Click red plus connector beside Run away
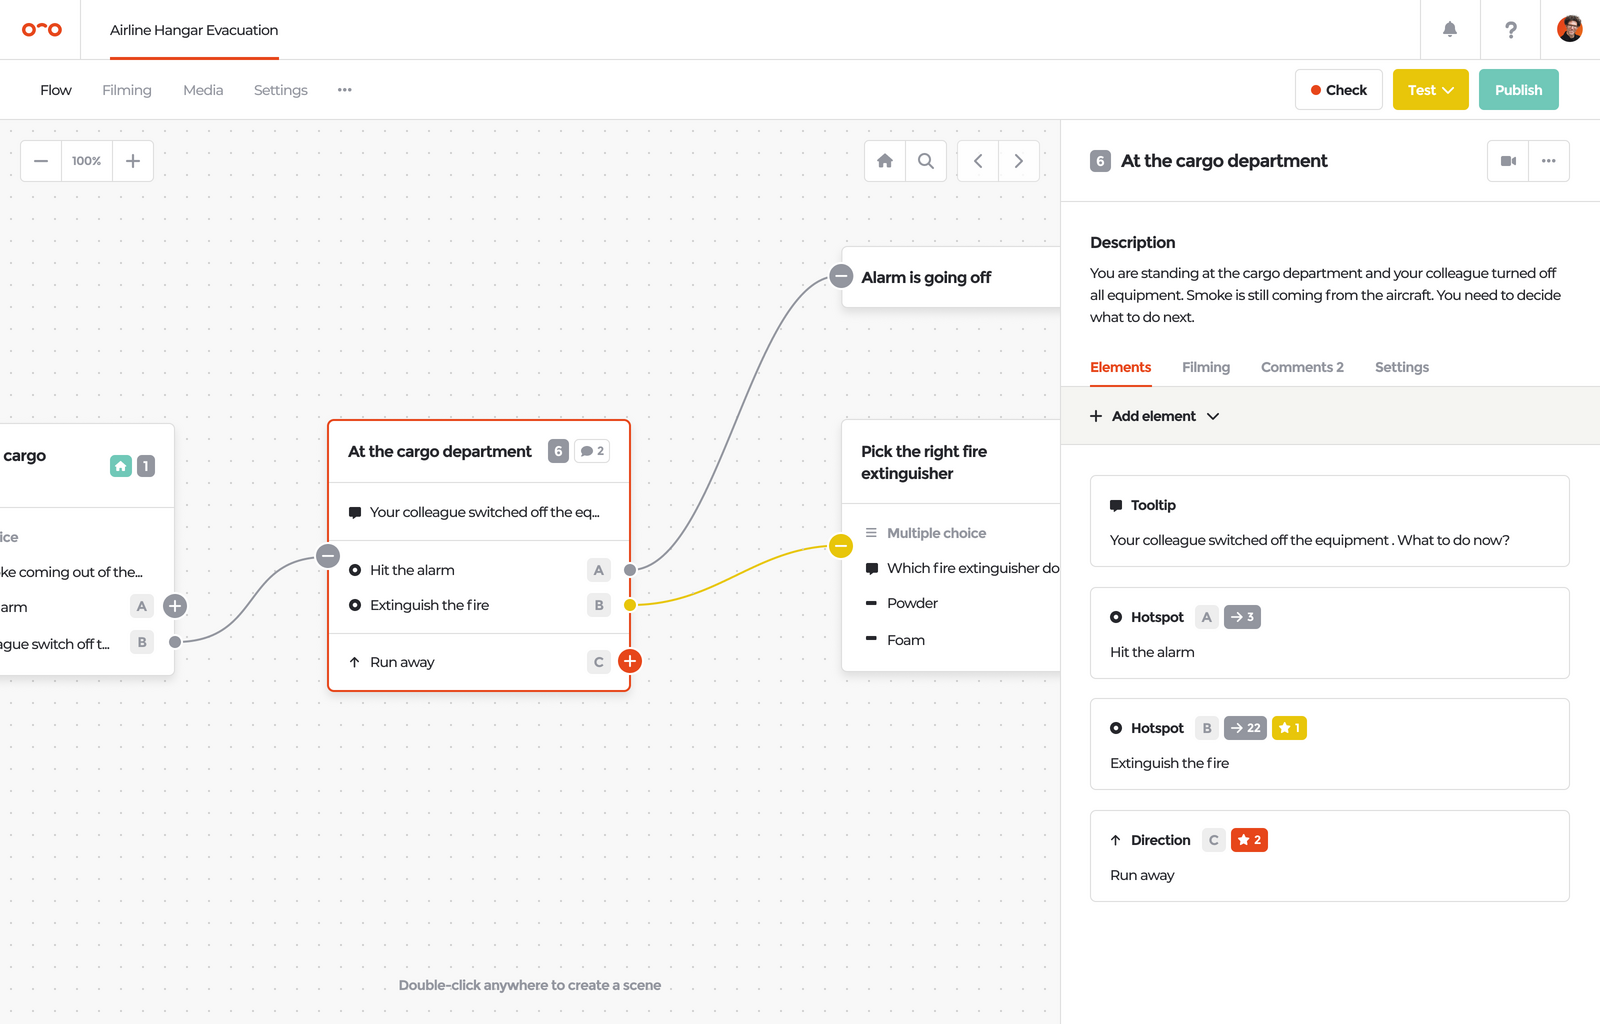1600x1024 pixels. (630, 661)
